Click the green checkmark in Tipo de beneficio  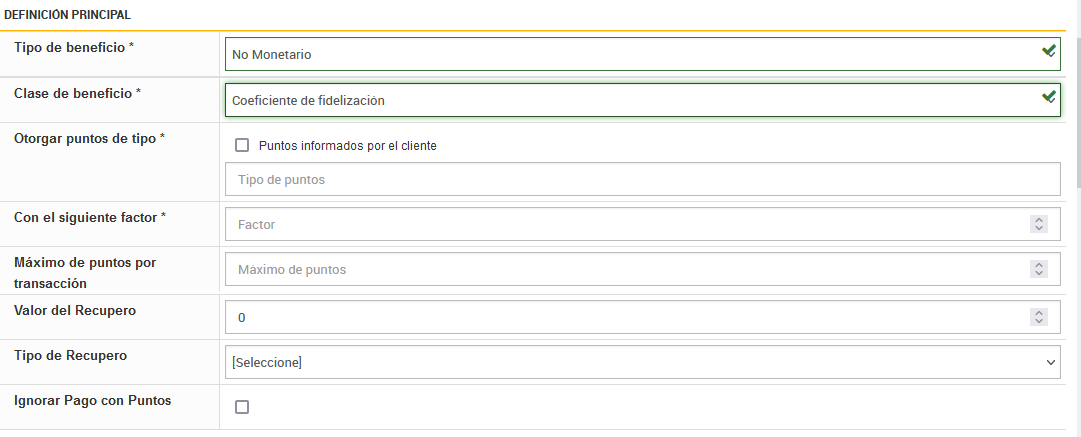pos(1048,50)
